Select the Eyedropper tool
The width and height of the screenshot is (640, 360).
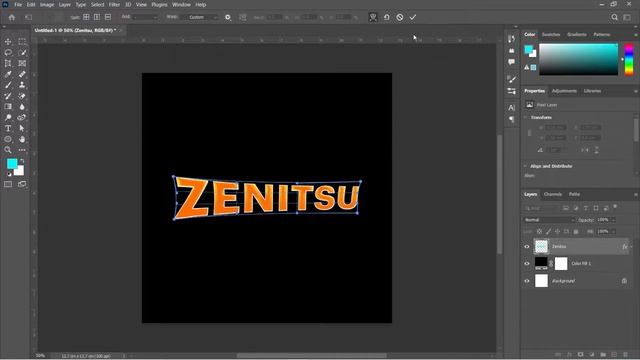tap(8, 74)
